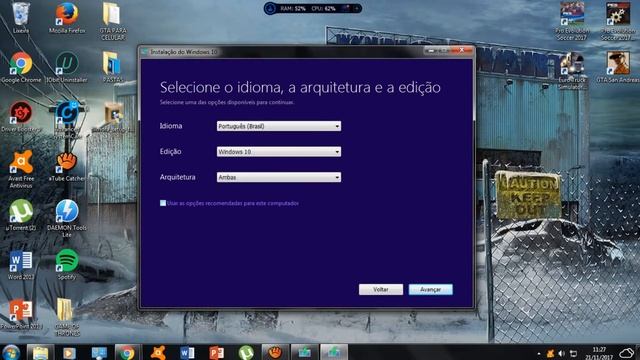Click the volume speaker tray icon
Image resolution: width=640 pixels, height=360 pixels.
pyautogui.click(x=562, y=353)
